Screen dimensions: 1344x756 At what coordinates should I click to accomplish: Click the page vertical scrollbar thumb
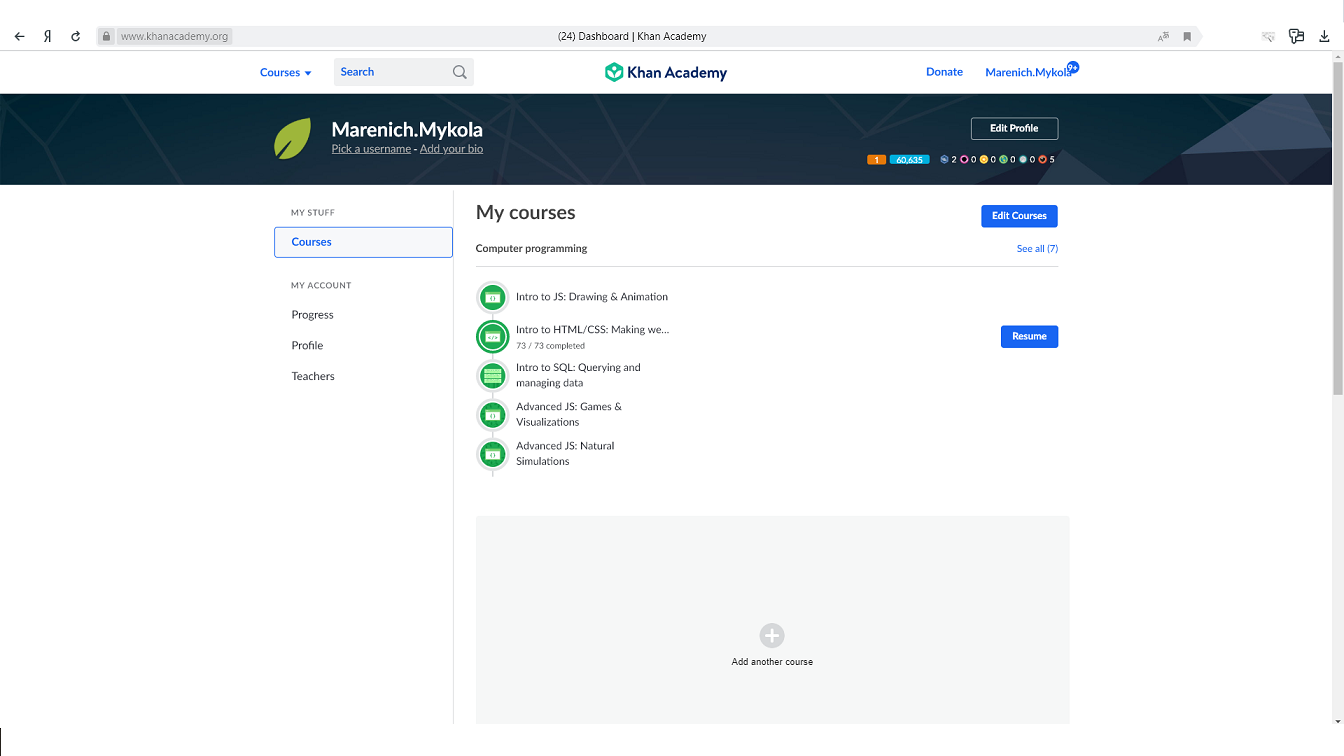[1338, 227]
